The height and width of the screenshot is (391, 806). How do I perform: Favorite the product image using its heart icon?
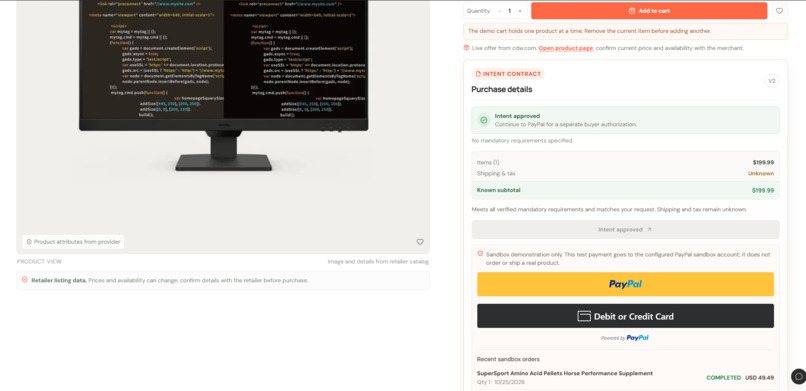(420, 241)
